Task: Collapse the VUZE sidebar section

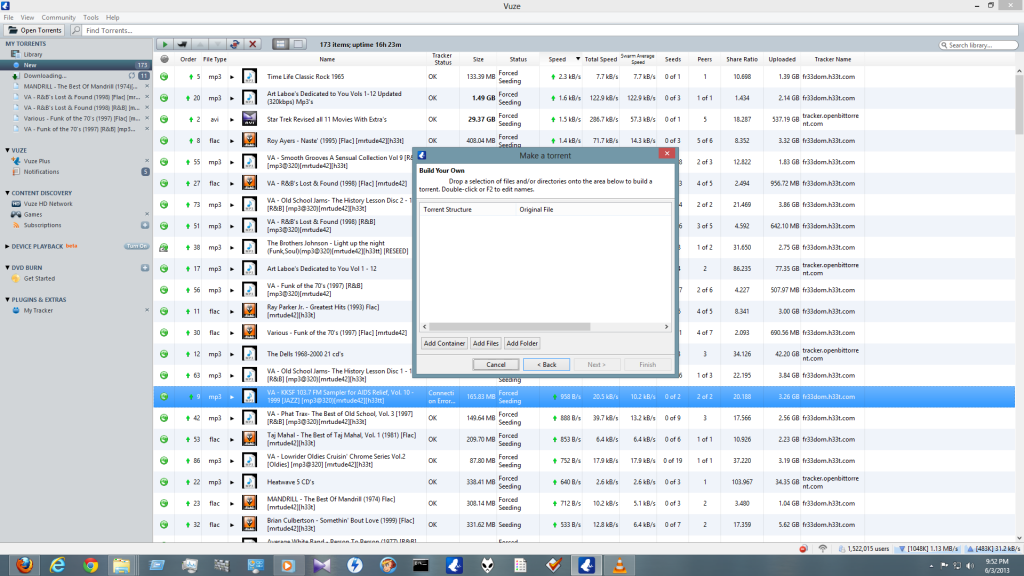Action: (x=7, y=150)
